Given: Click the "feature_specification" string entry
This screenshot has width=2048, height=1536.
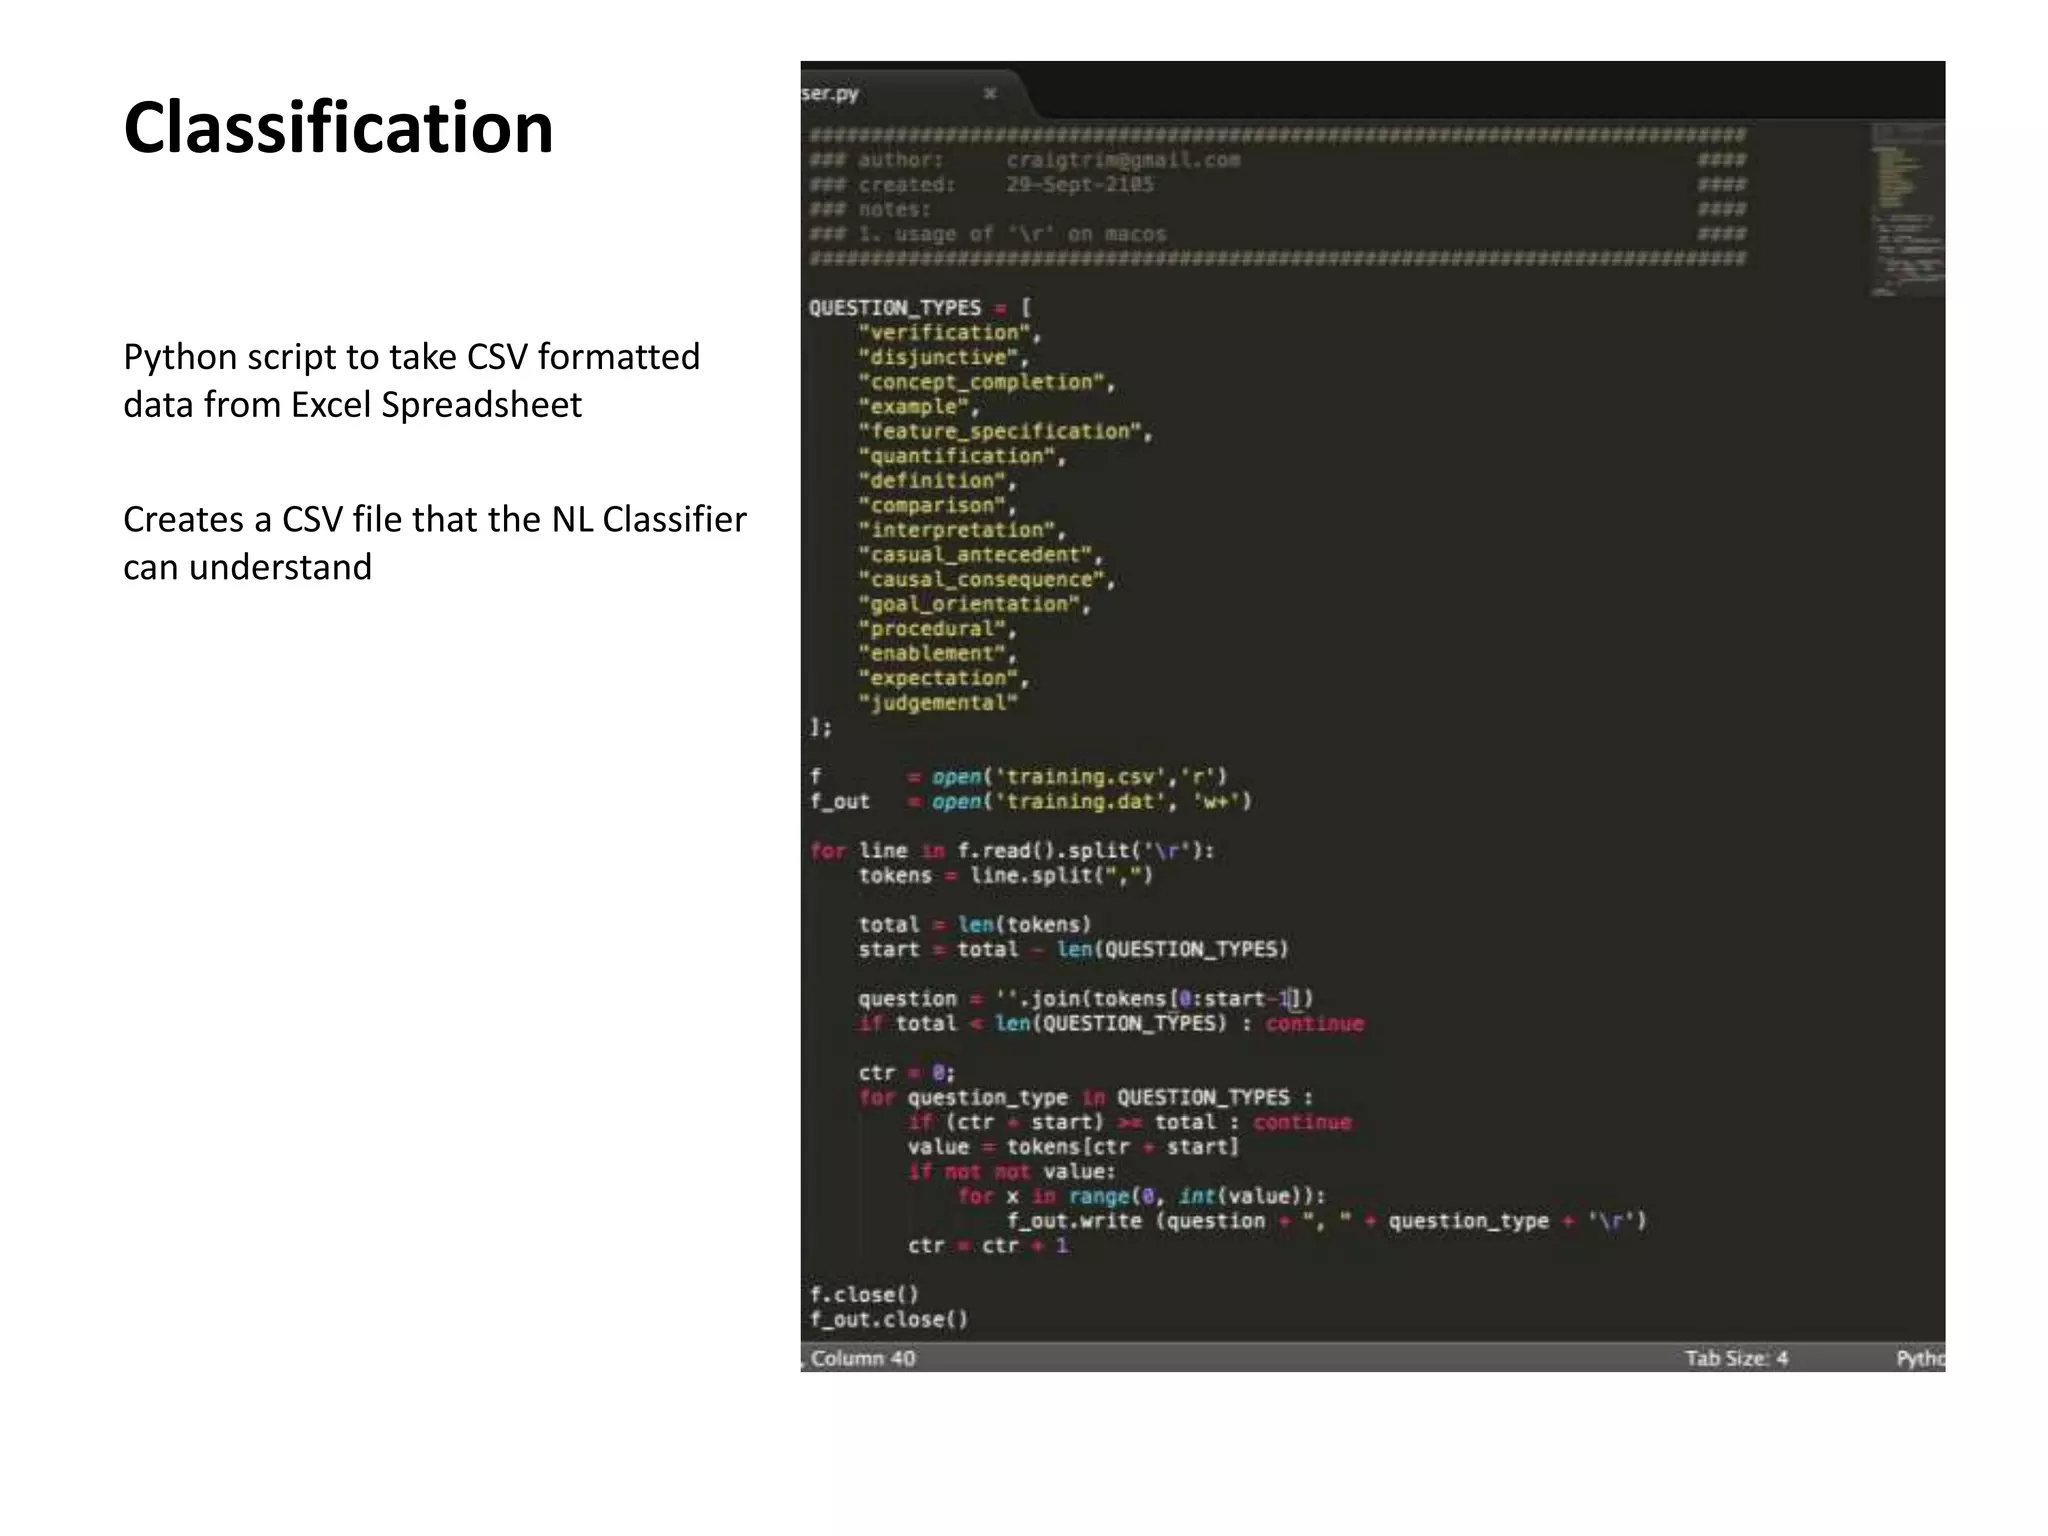Looking at the screenshot, I should [x=1005, y=432].
